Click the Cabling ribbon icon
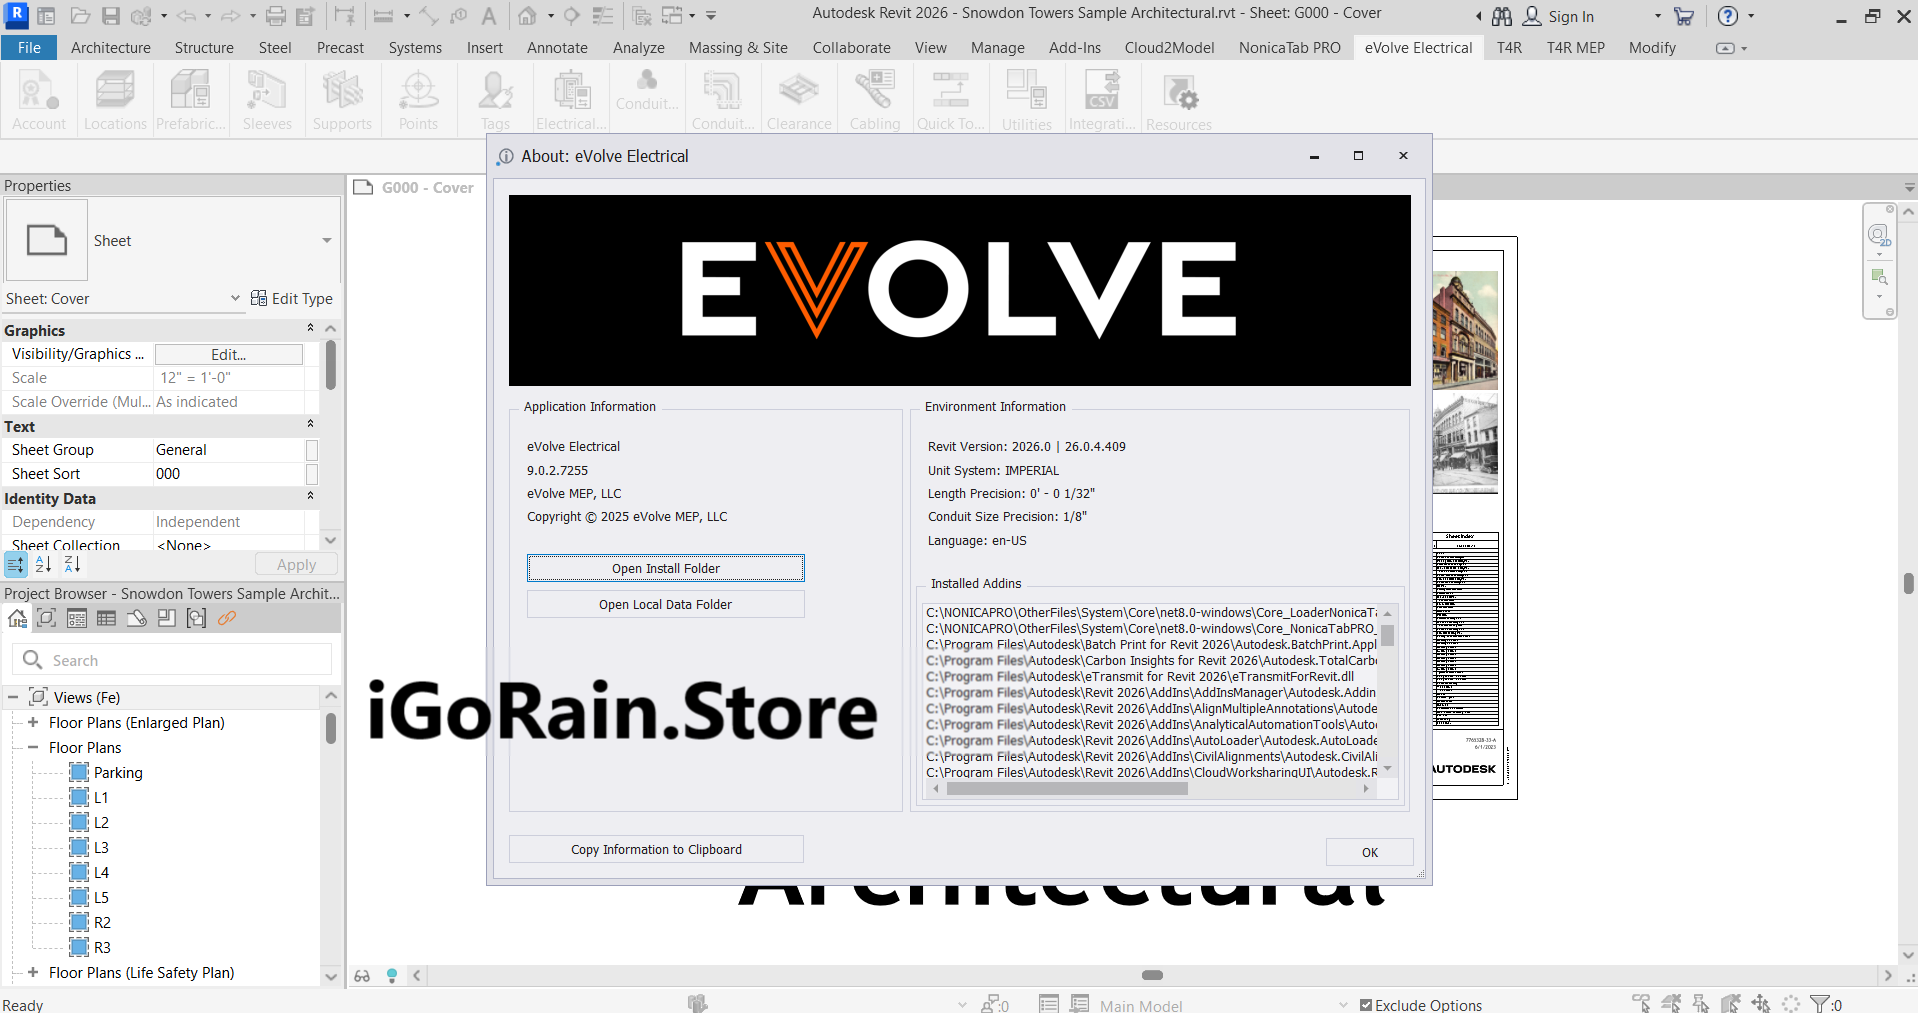Viewport: 1918px width, 1013px height. point(874,99)
